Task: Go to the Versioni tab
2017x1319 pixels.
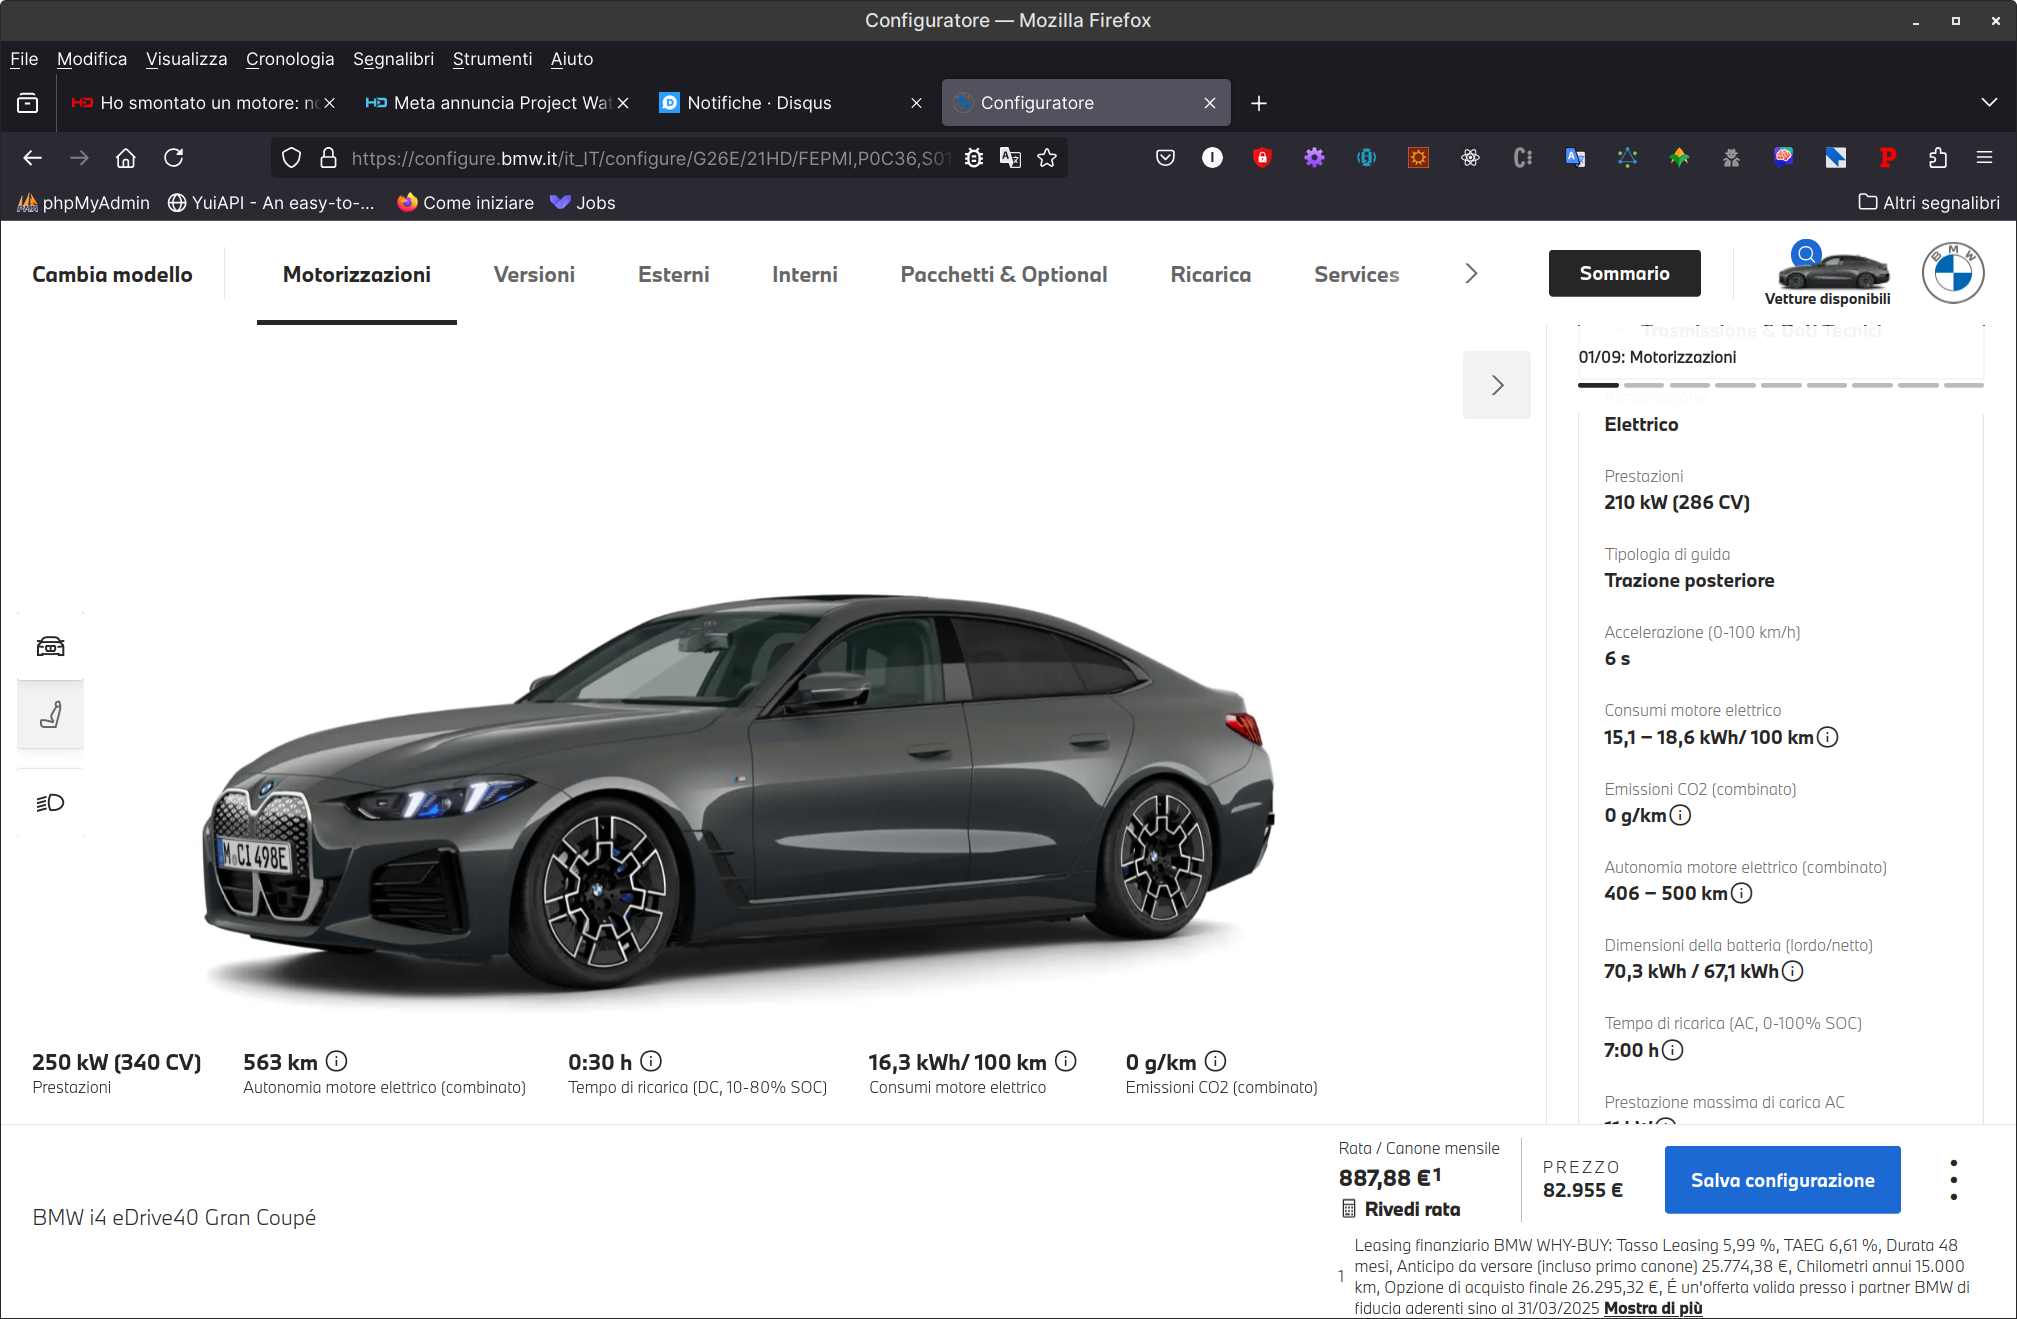Action: tap(534, 275)
